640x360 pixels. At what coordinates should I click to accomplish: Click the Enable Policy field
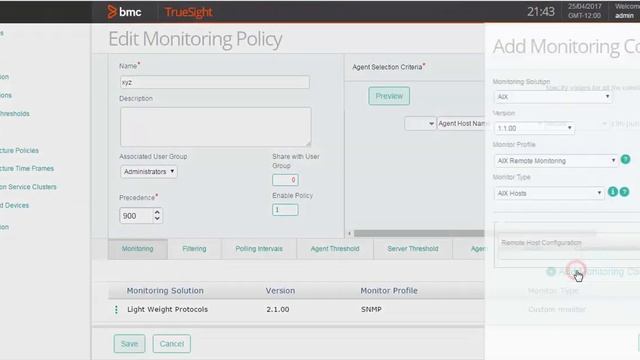285,210
